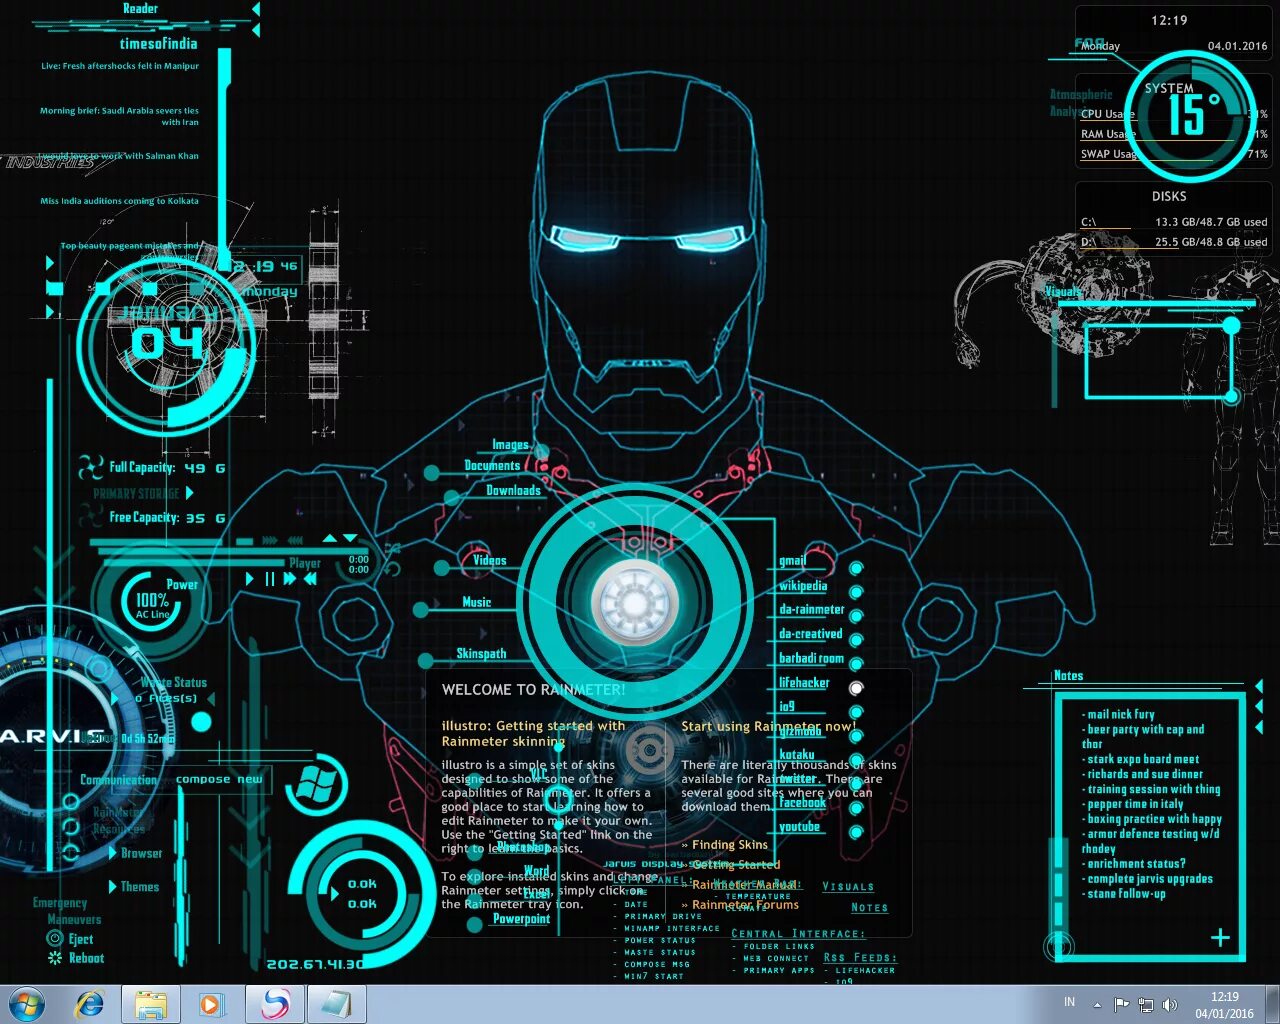Image resolution: width=1280 pixels, height=1024 pixels.
Task: Open the Images folder link
Action: (x=510, y=445)
